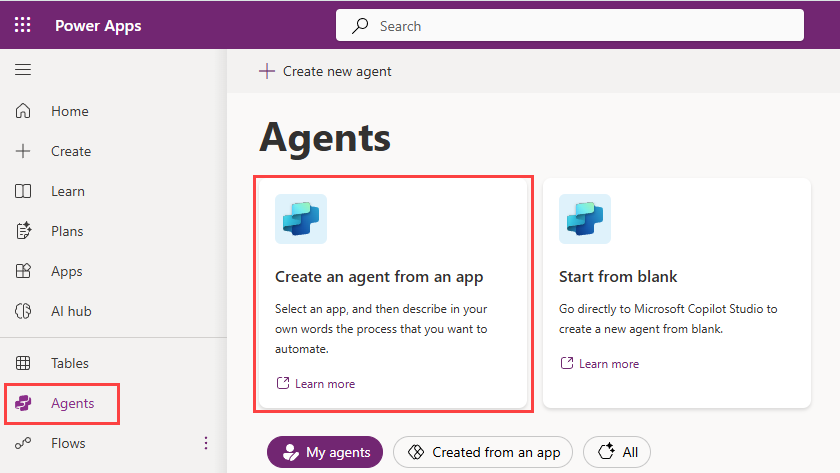Click the icon in Created from an app pill
Viewport: 840px width, 473px height.
pyautogui.click(x=416, y=452)
